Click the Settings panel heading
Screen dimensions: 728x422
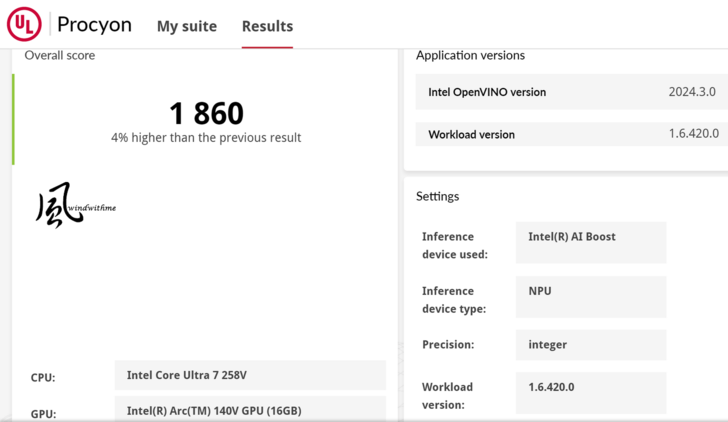click(437, 196)
